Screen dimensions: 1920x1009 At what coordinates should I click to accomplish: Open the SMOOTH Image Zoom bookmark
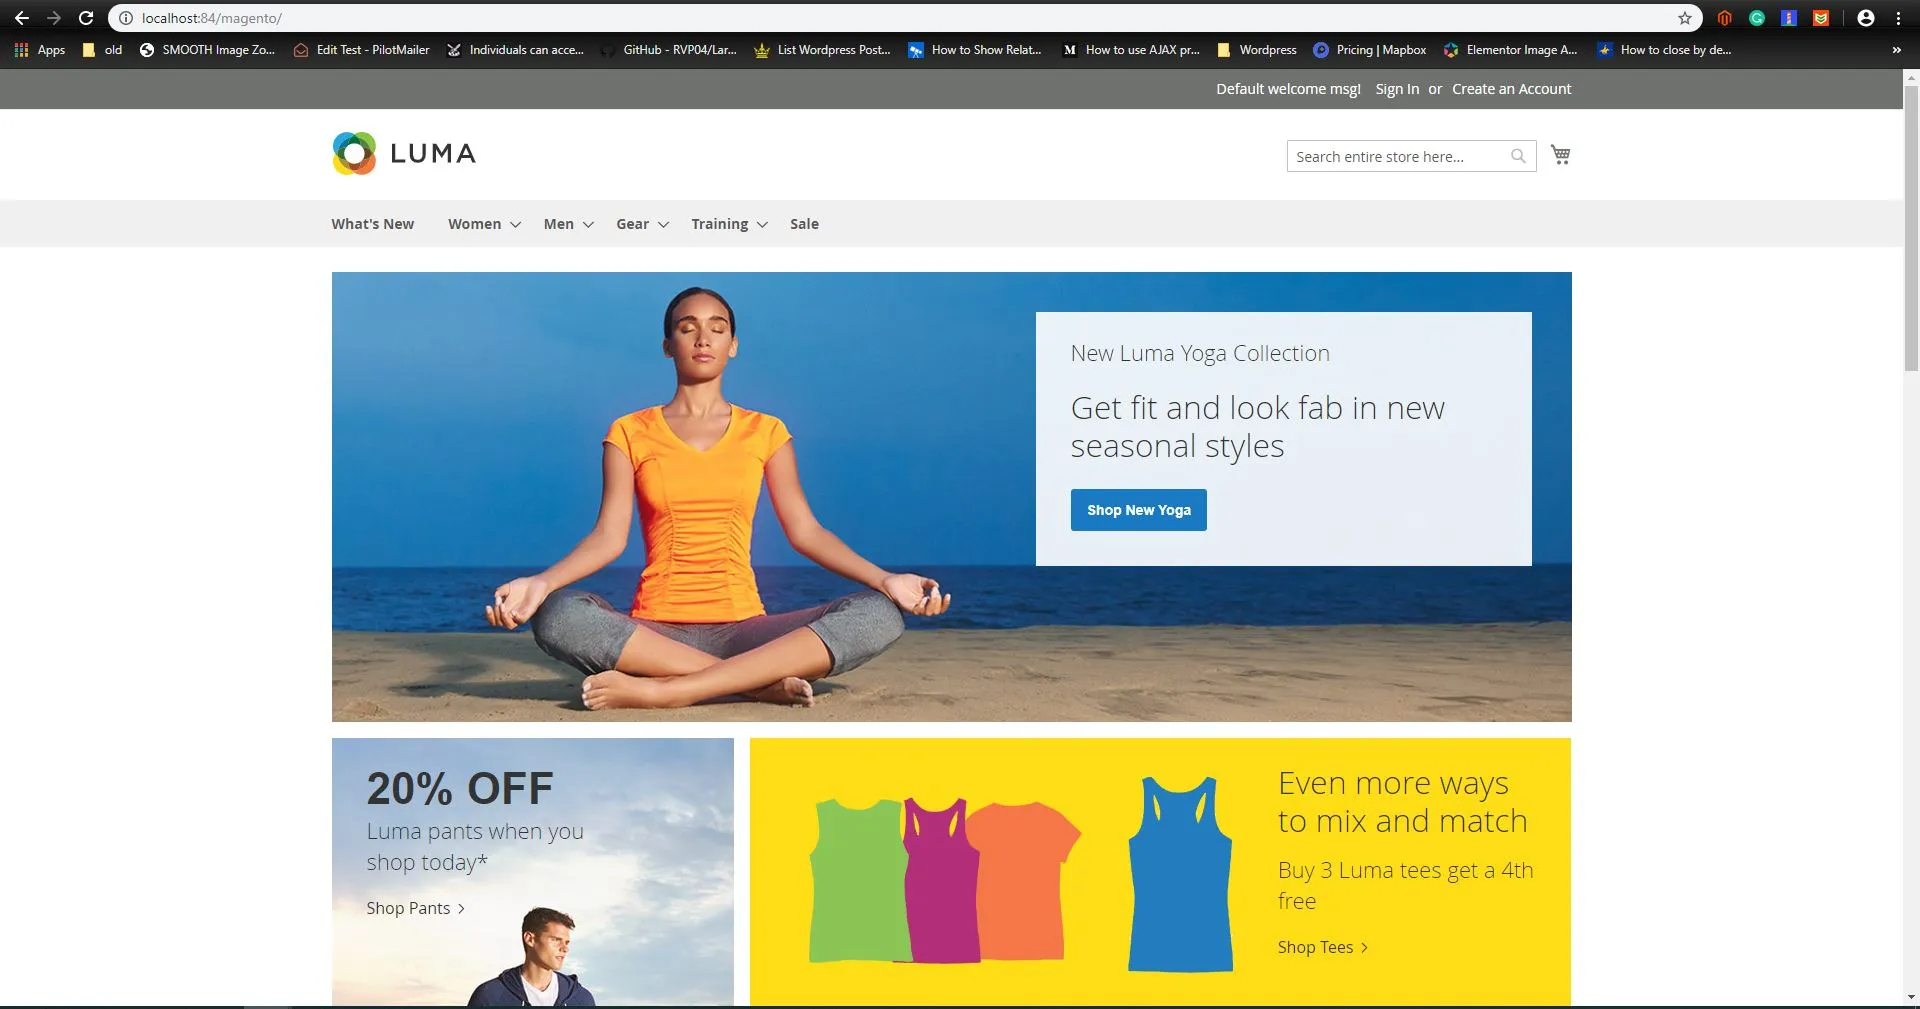pos(207,50)
